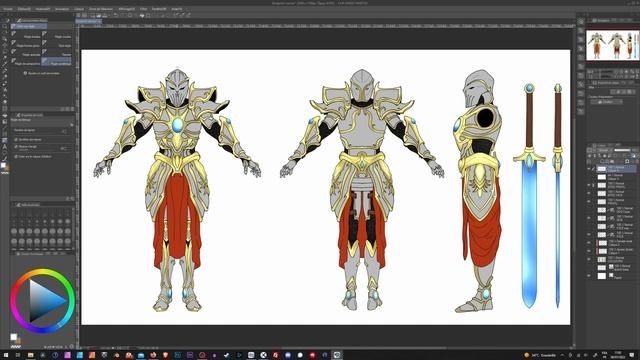Toggle visibility eye of selected top layer
The width and height of the screenshot is (640, 360).
click(x=589, y=169)
